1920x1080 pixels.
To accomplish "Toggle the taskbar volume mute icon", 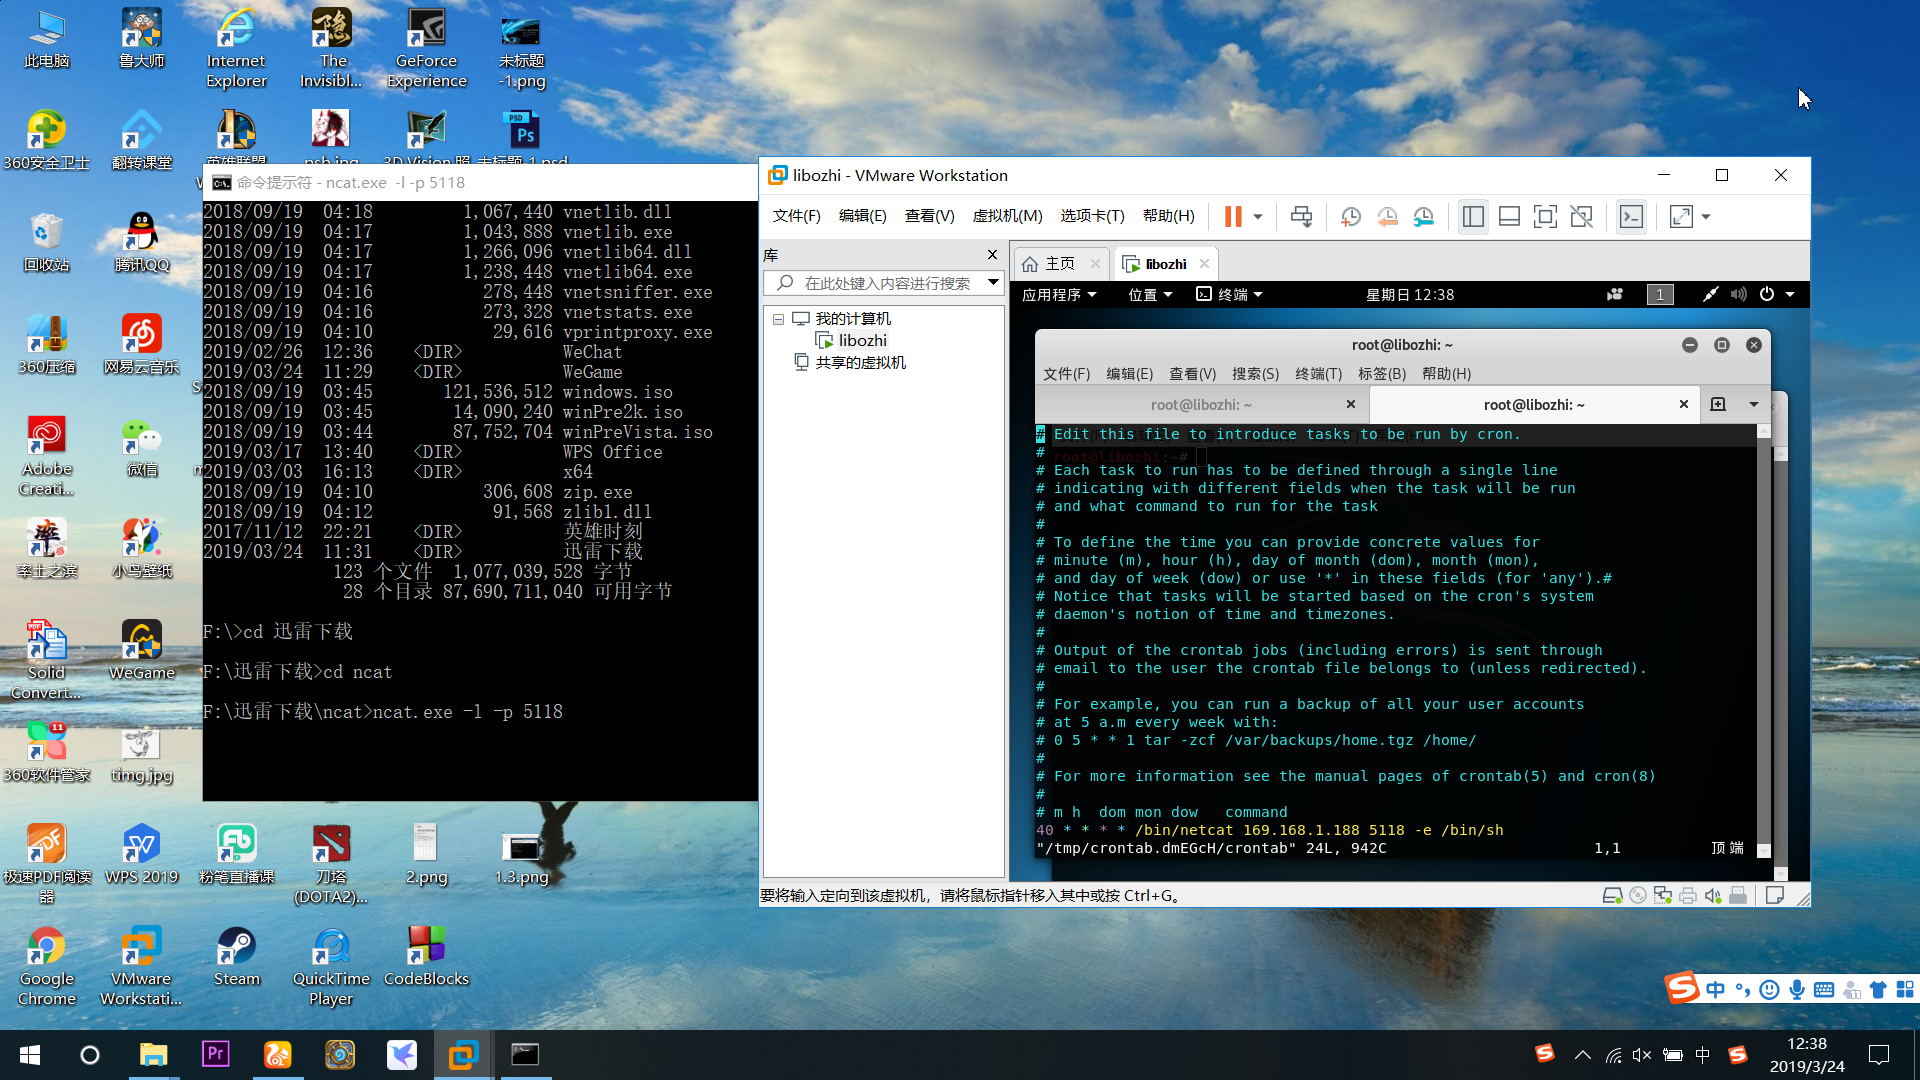I will pyautogui.click(x=1642, y=1055).
